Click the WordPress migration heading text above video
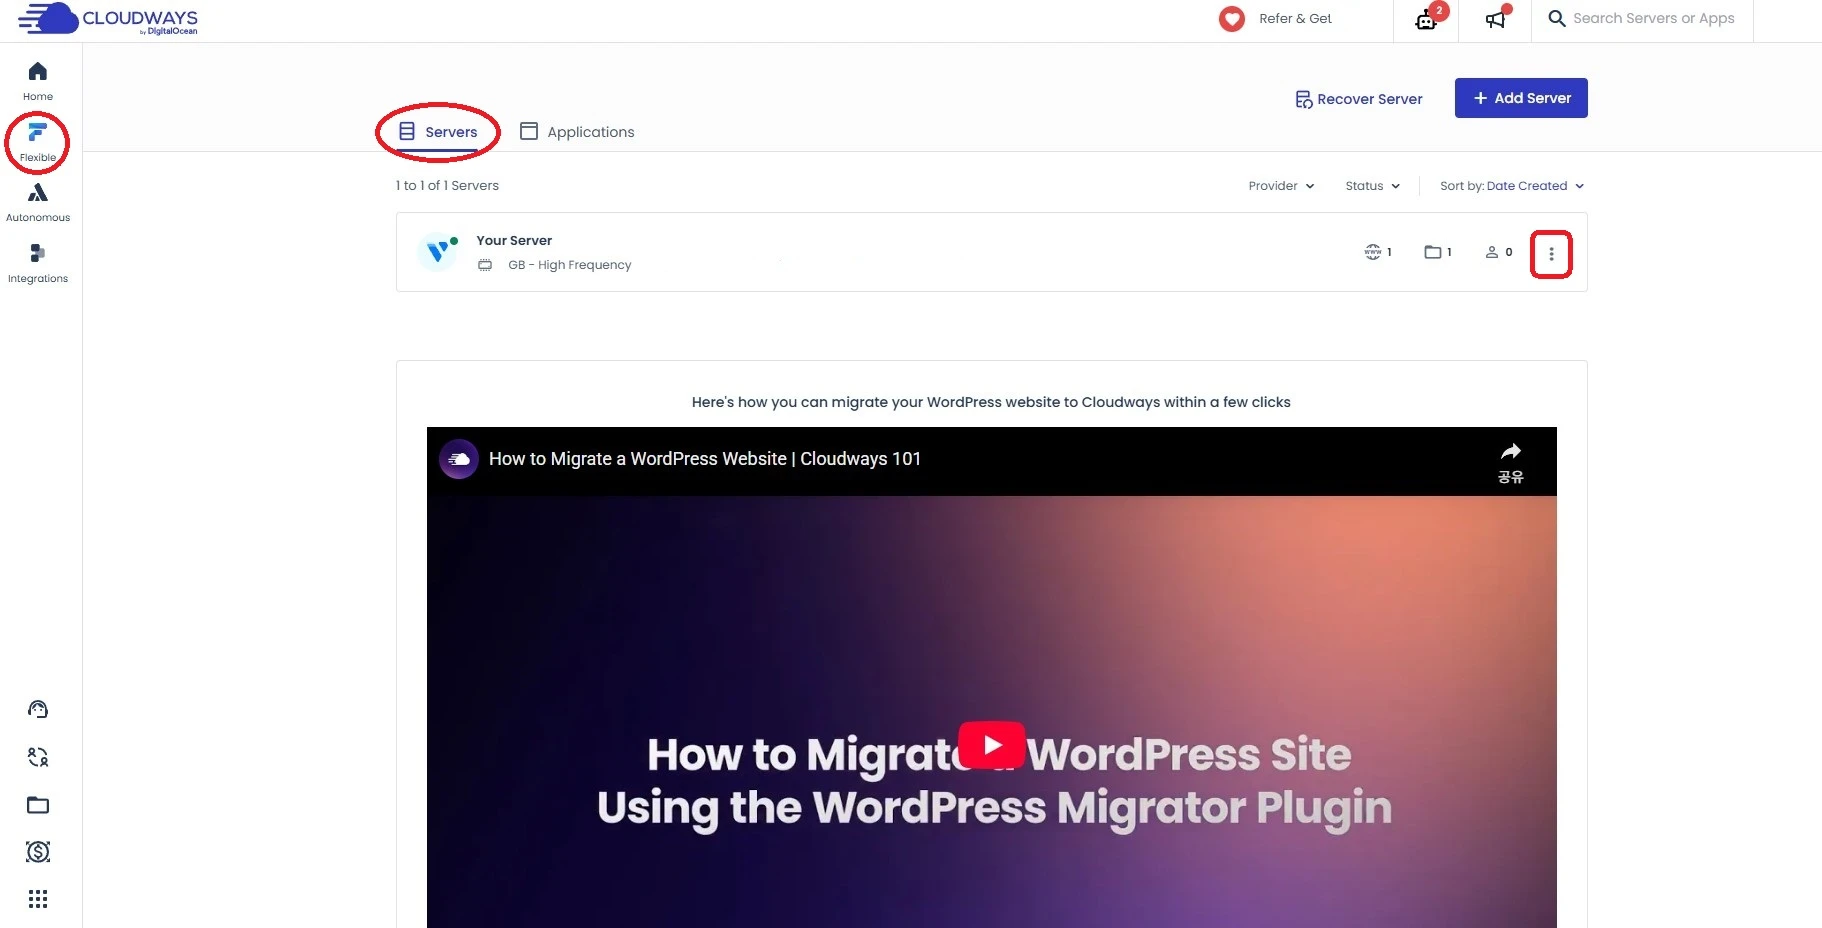The height and width of the screenshot is (928, 1822). [x=991, y=402]
